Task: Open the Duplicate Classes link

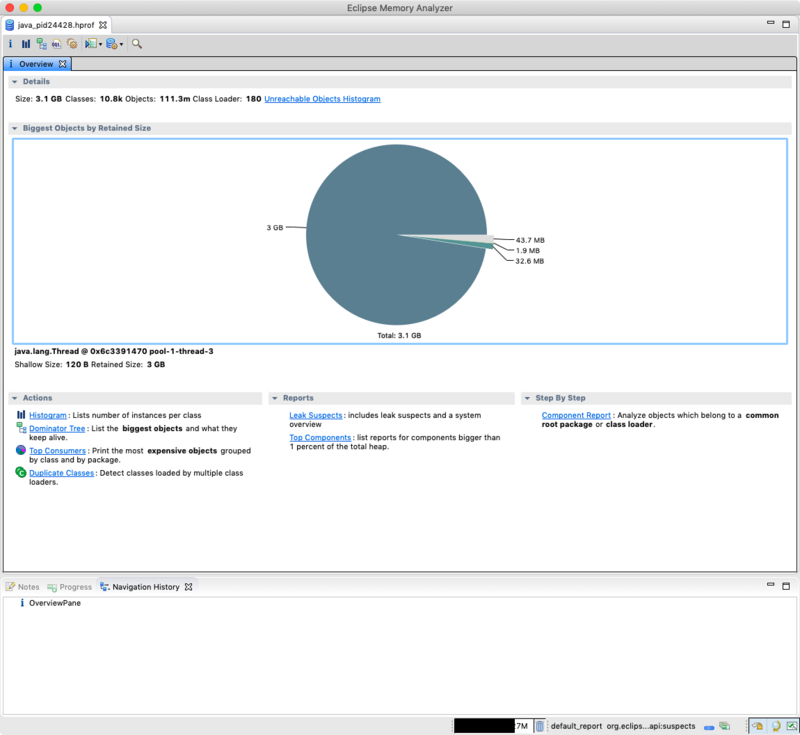Action: [x=61, y=473]
